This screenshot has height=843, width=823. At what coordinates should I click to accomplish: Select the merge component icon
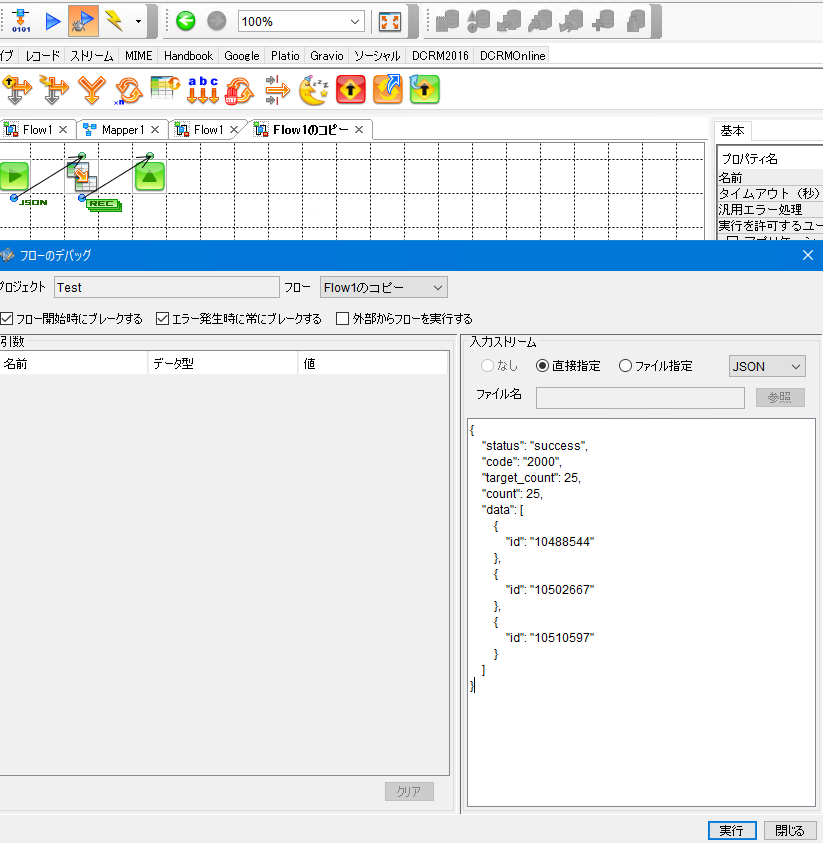click(92, 89)
